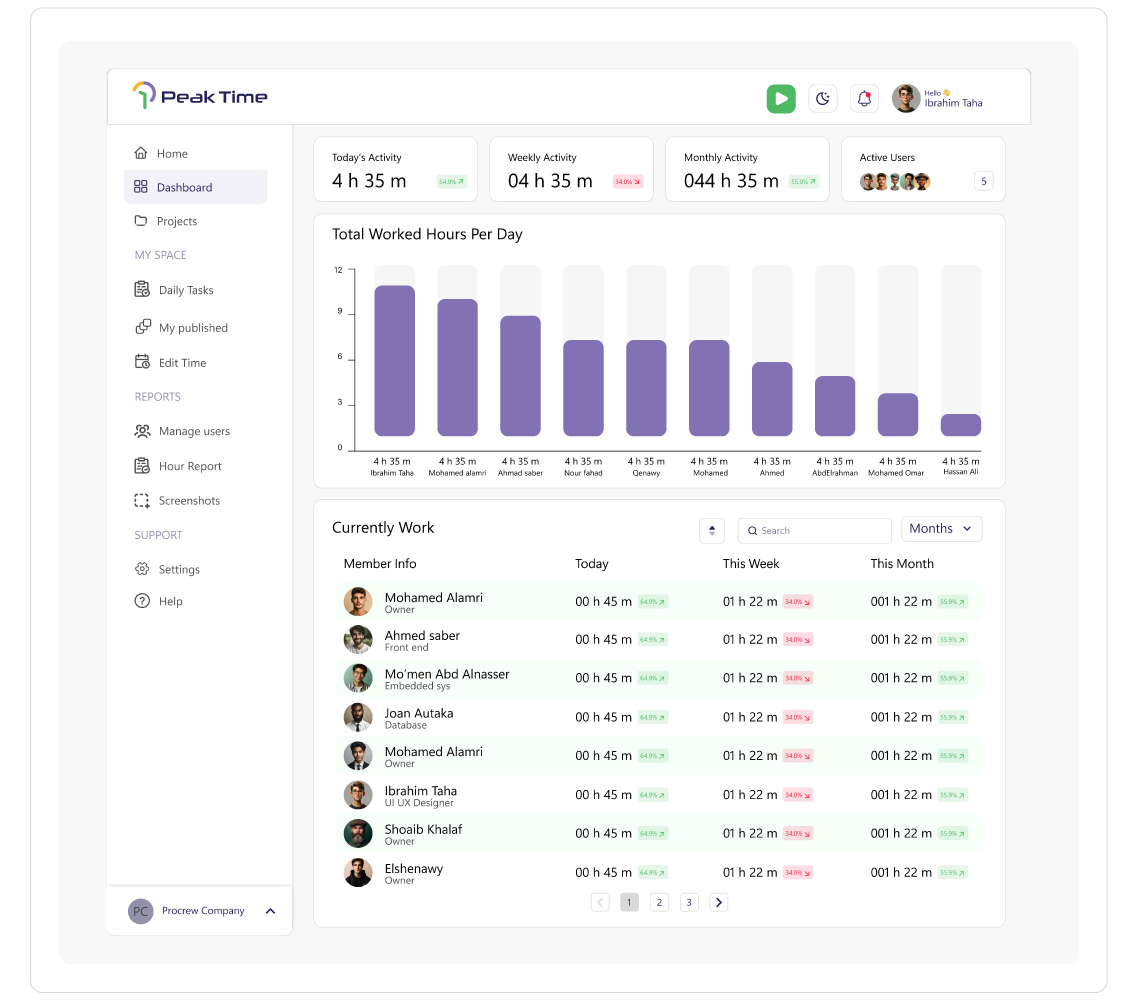Toggle dark mode using the moon icon
Image resolution: width=1136 pixels, height=1000 pixels.
pos(822,99)
